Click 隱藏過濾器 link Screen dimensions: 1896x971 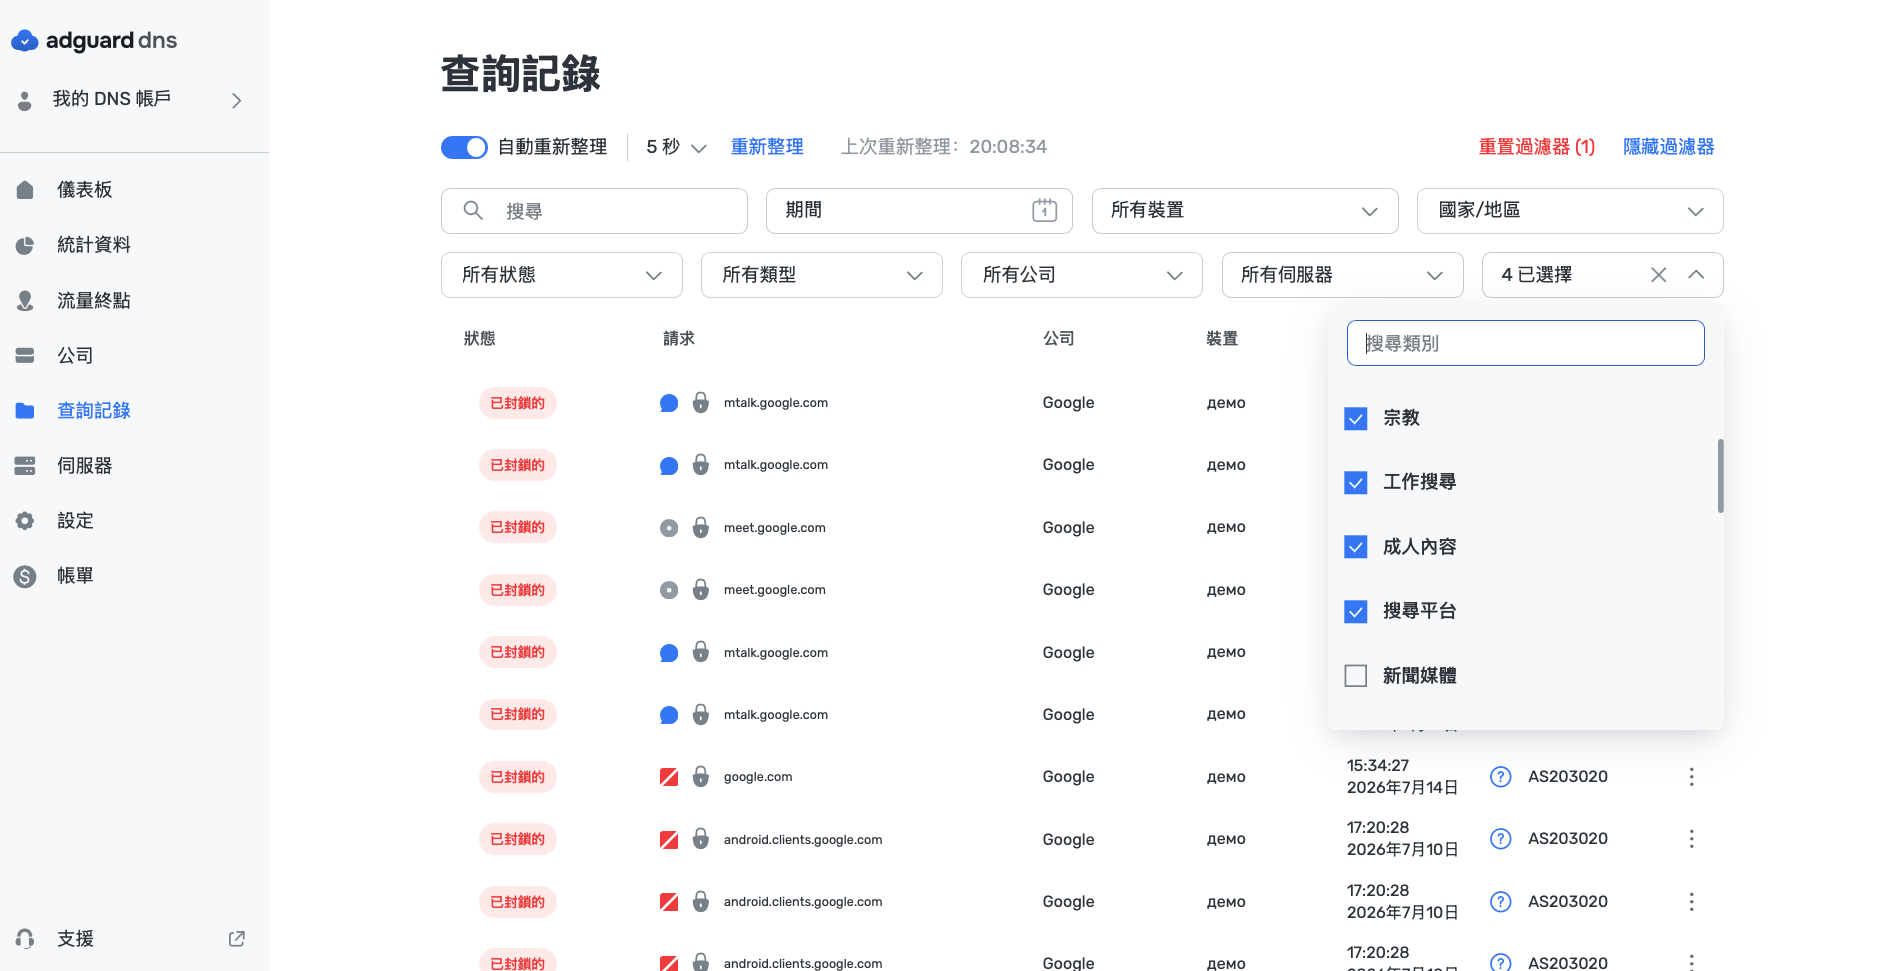pos(1668,147)
